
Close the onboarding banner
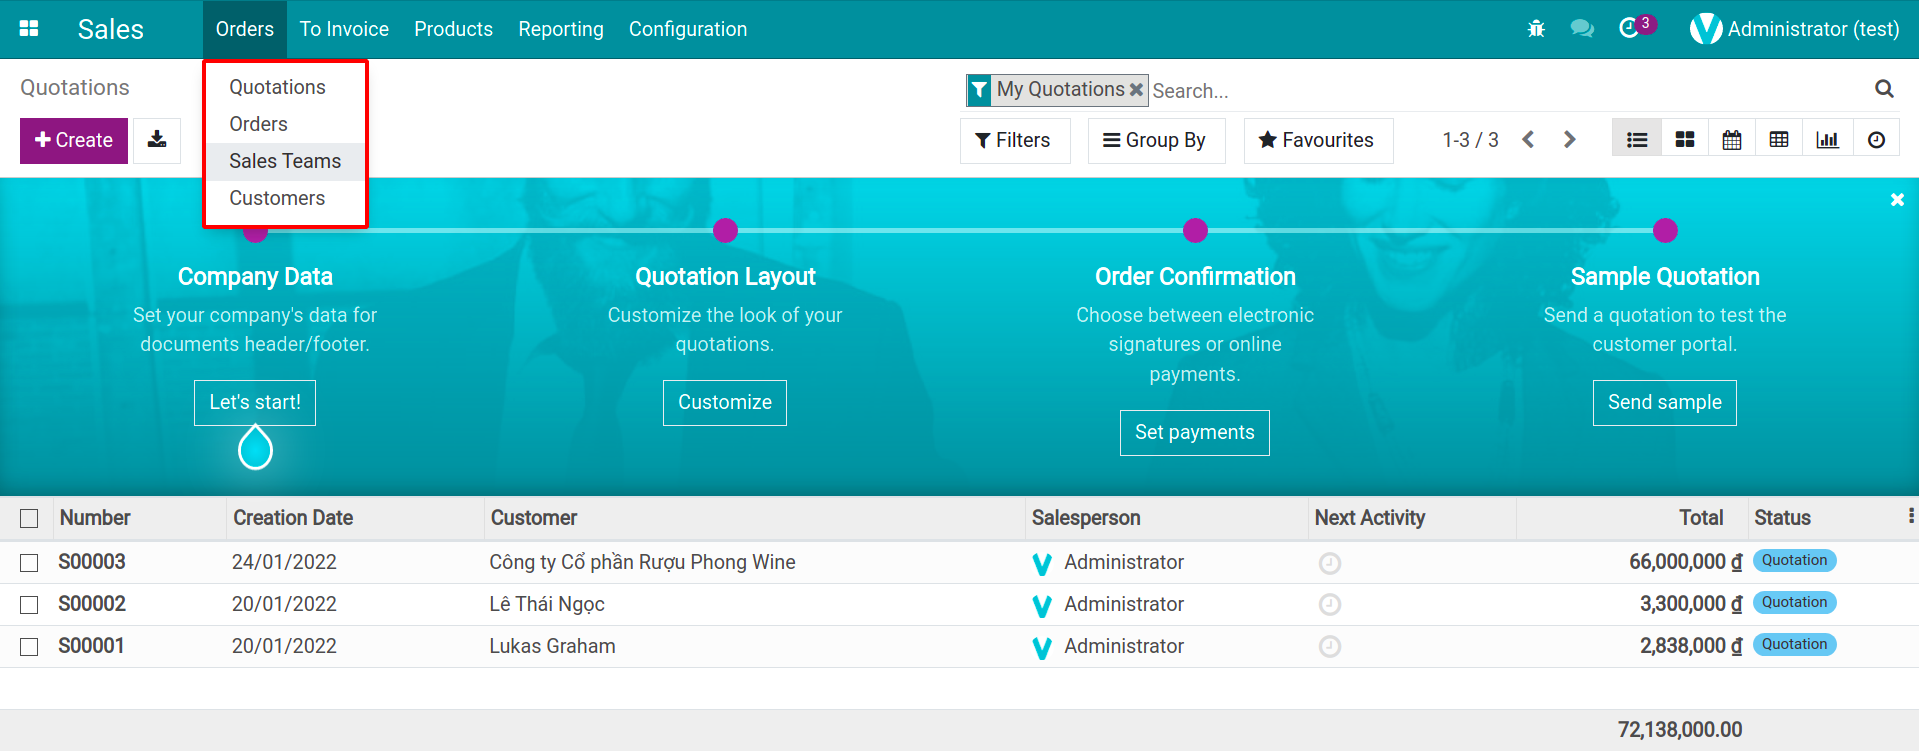[x=1897, y=200]
